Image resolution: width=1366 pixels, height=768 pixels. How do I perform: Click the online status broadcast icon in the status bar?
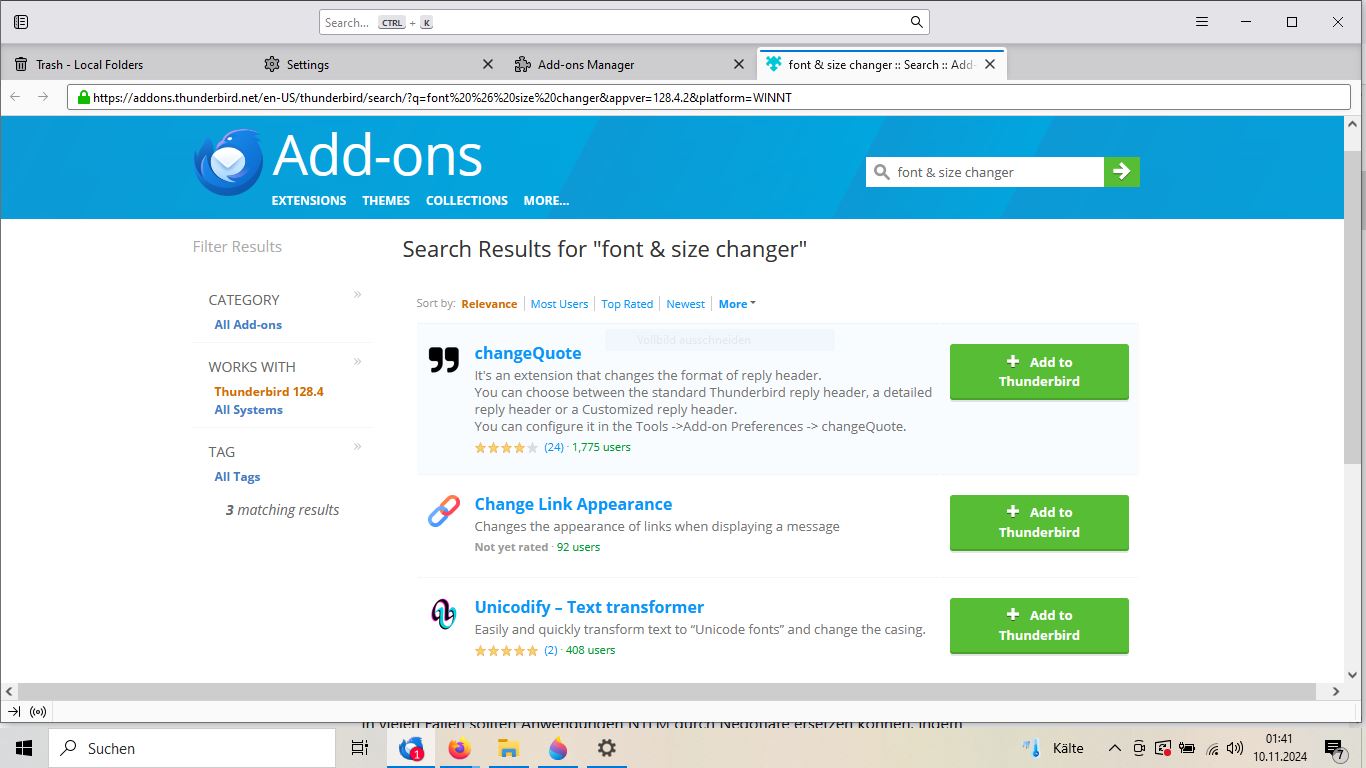pyautogui.click(x=39, y=712)
